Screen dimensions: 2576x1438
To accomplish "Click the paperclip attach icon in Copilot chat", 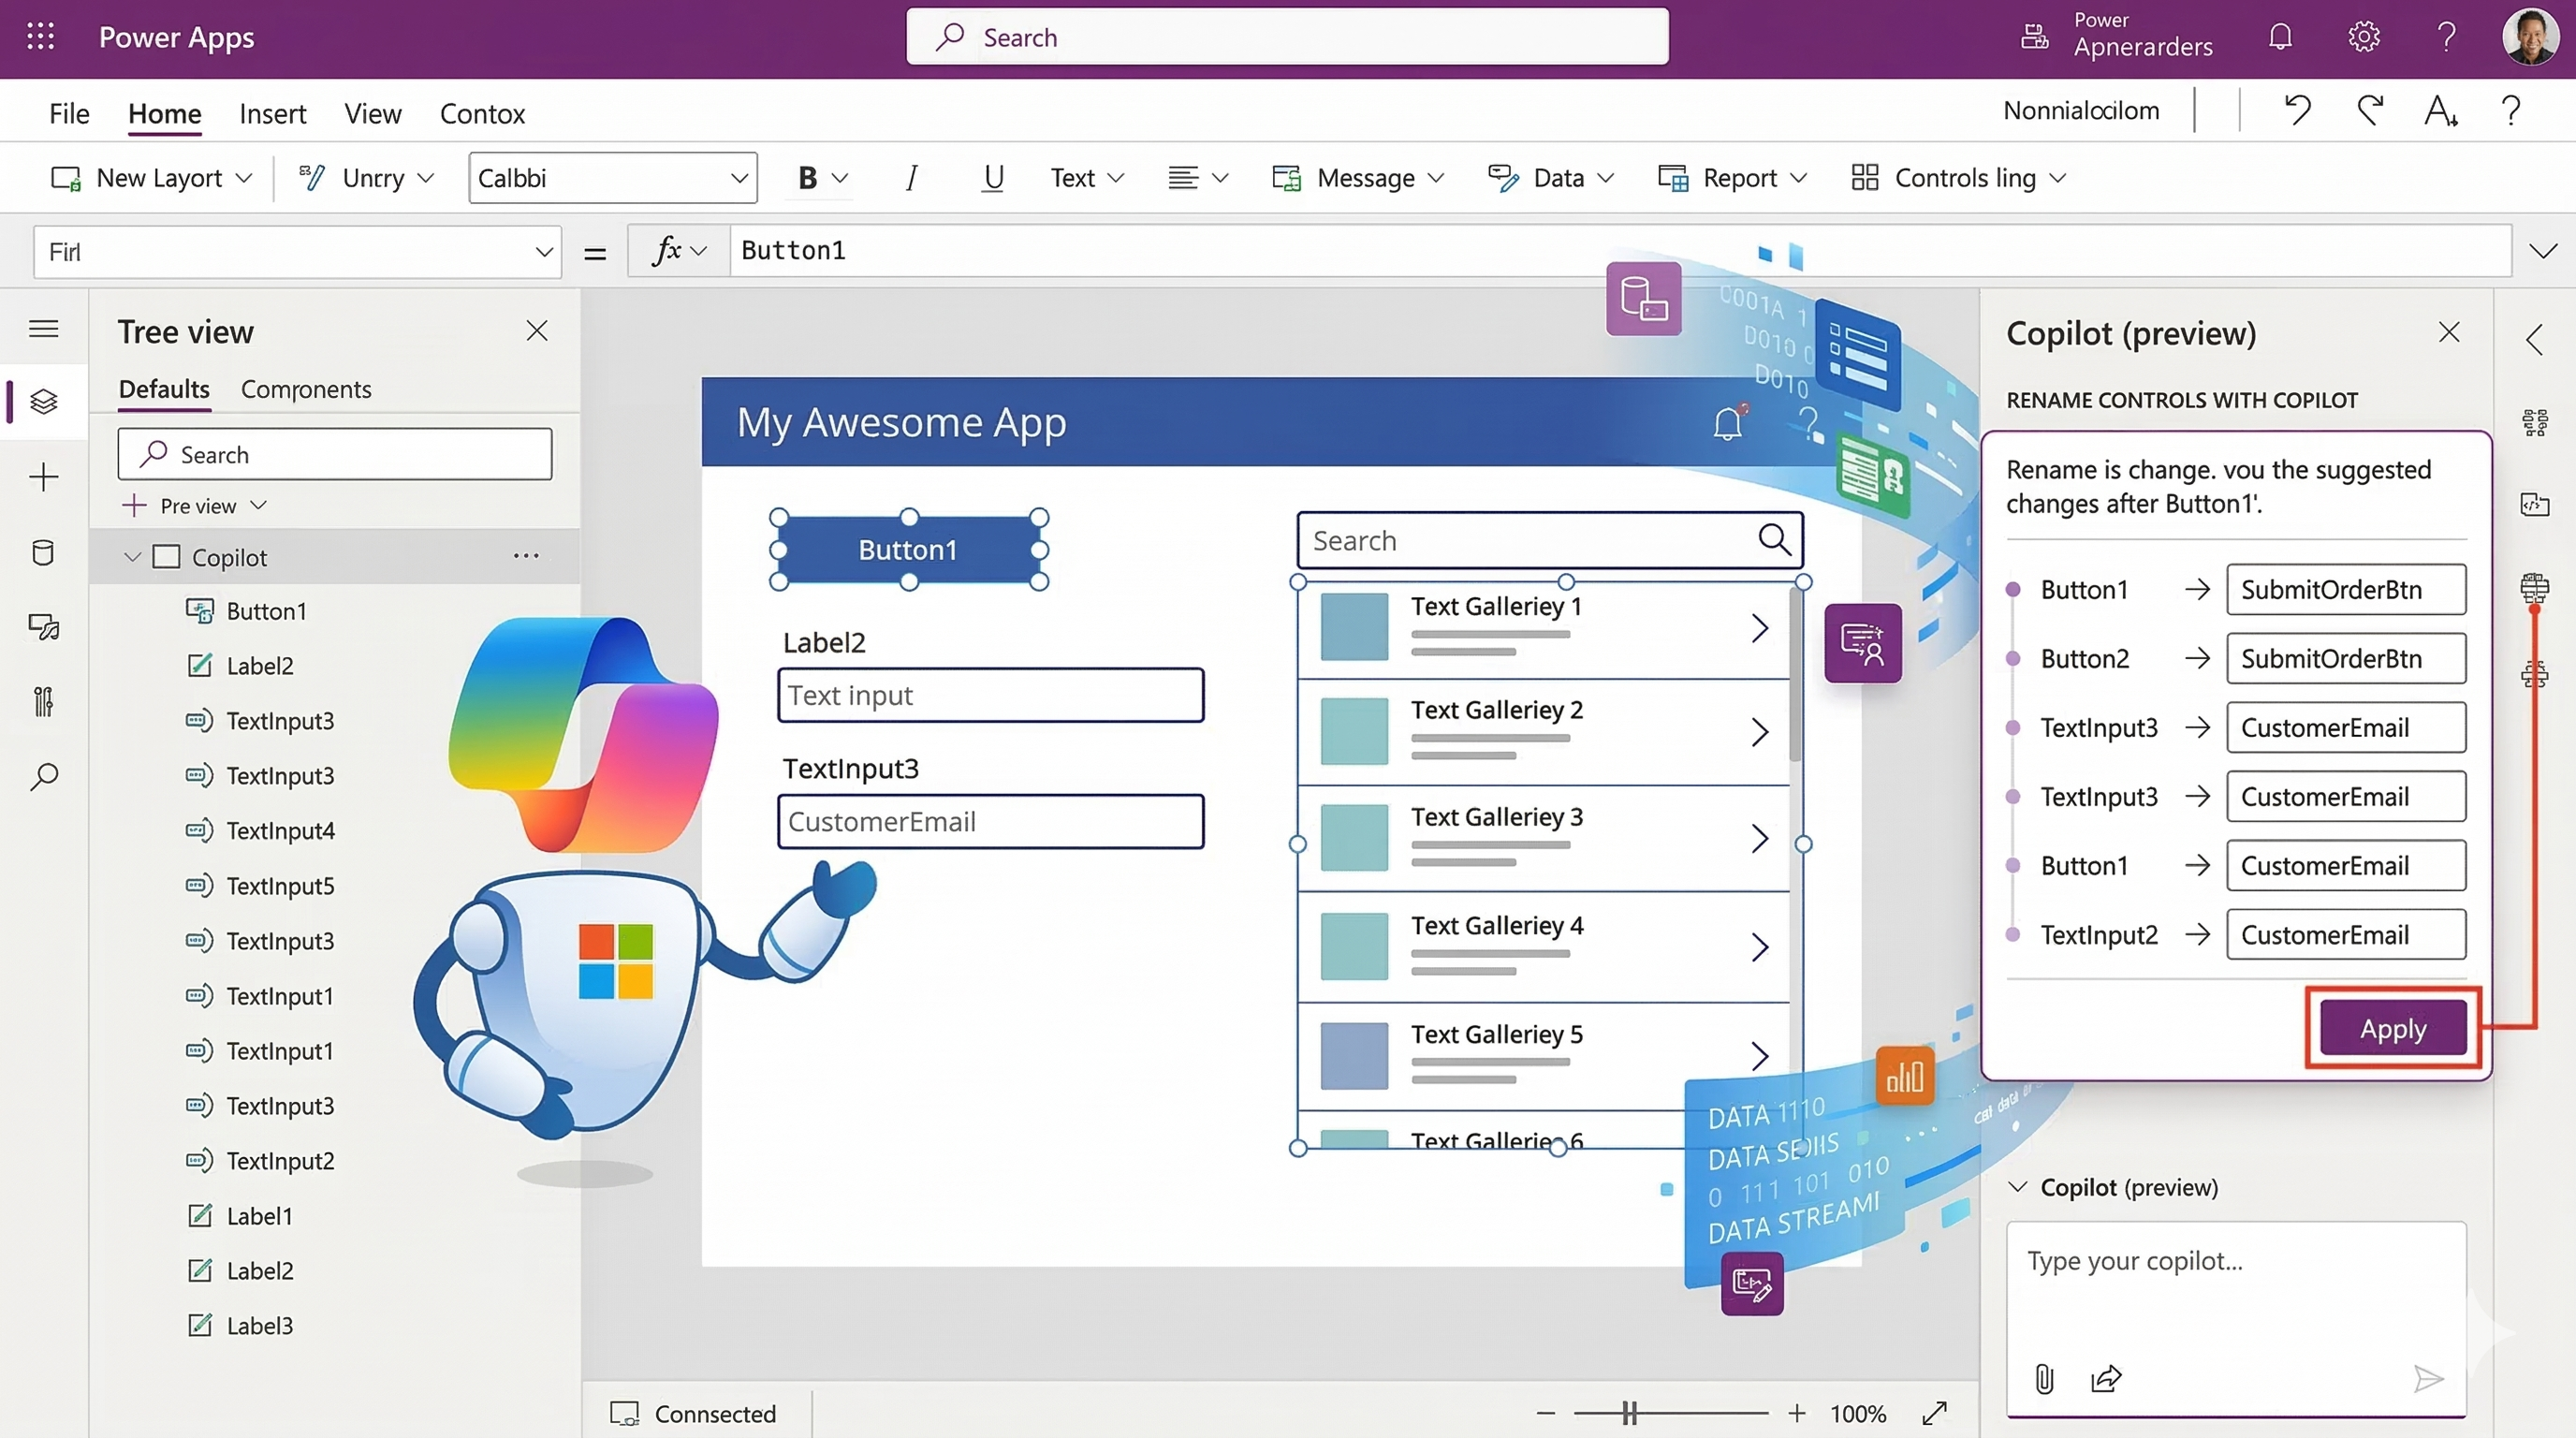I will pos(2044,1379).
